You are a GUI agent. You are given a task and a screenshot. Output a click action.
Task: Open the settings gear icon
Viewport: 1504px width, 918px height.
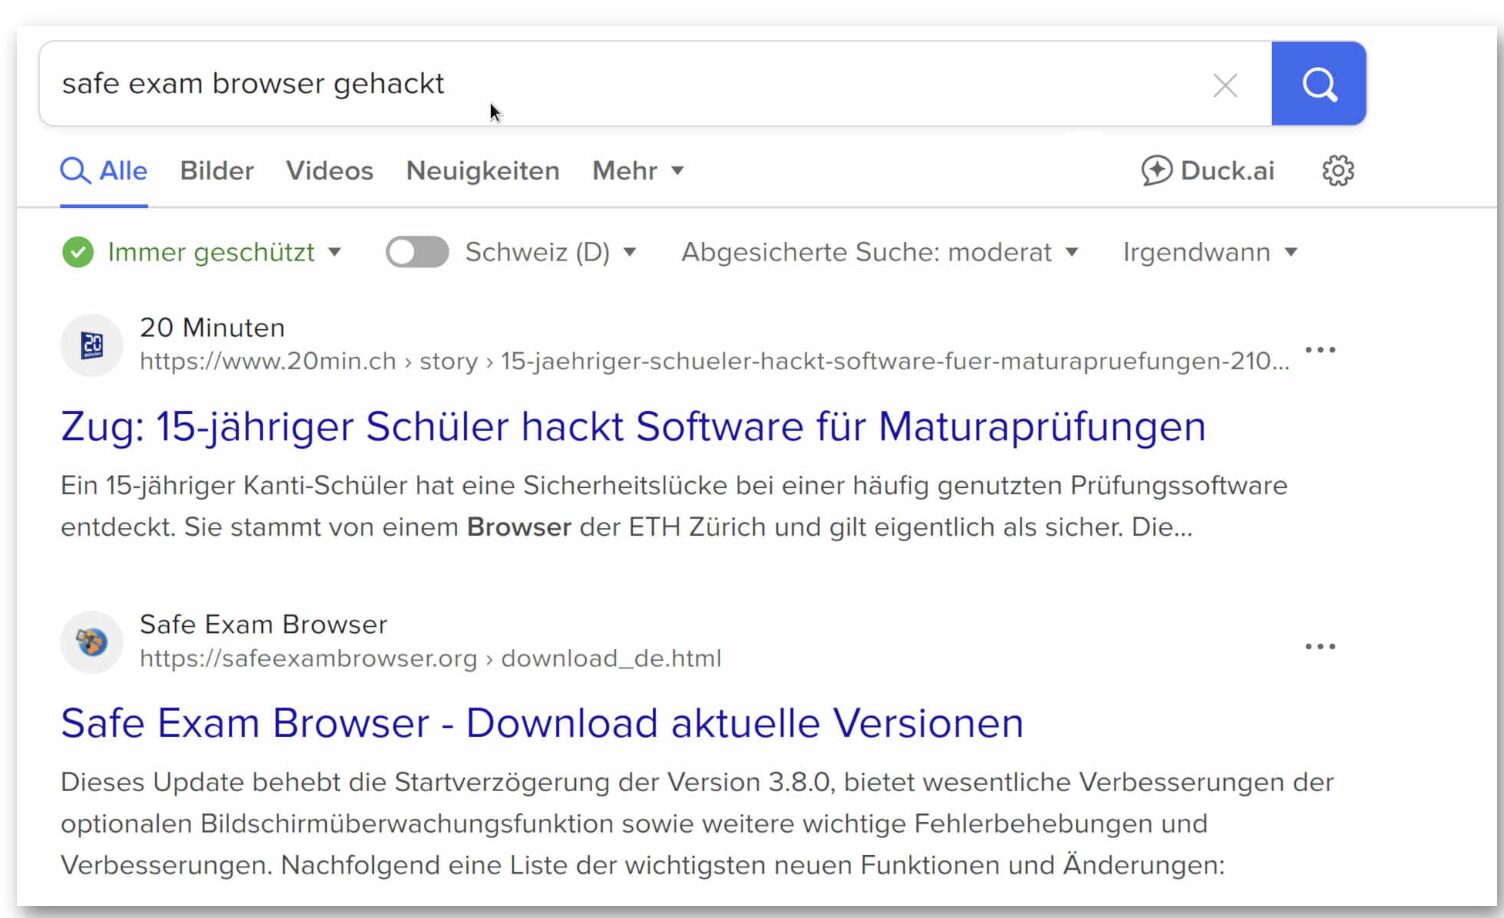[1338, 171]
